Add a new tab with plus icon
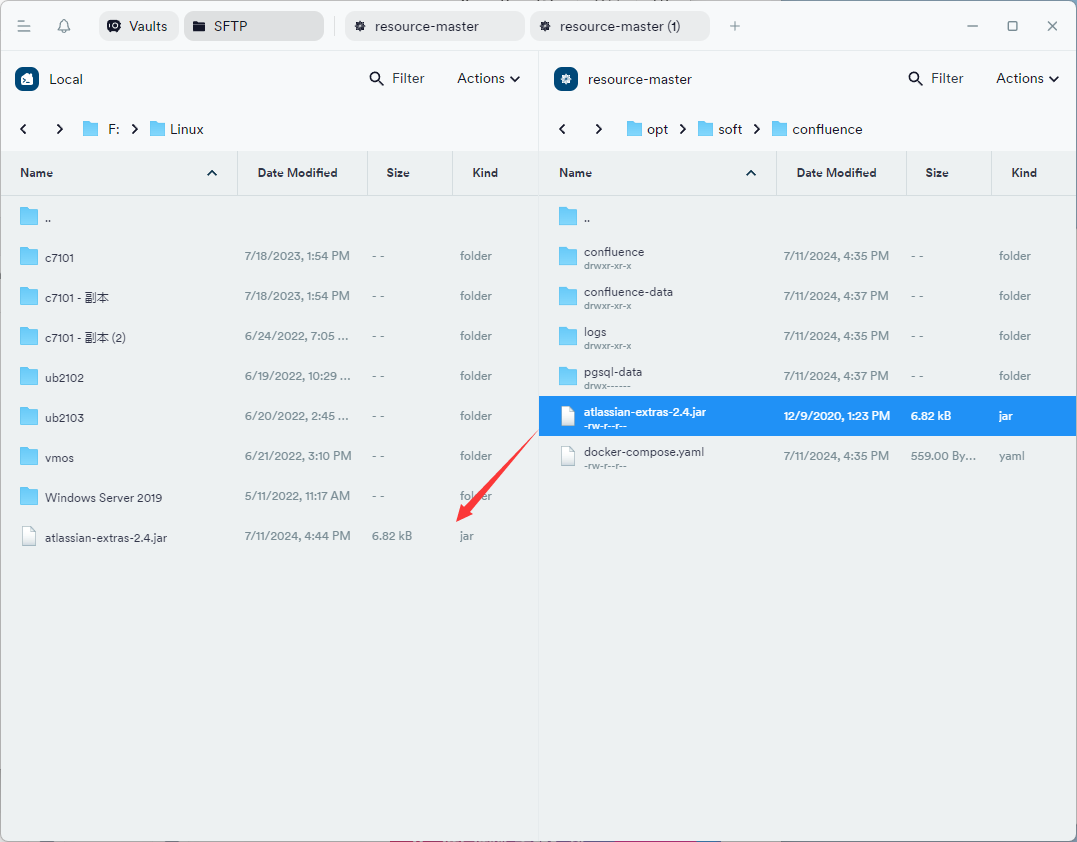The image size is (1077, 842). [x=735, y=26]
